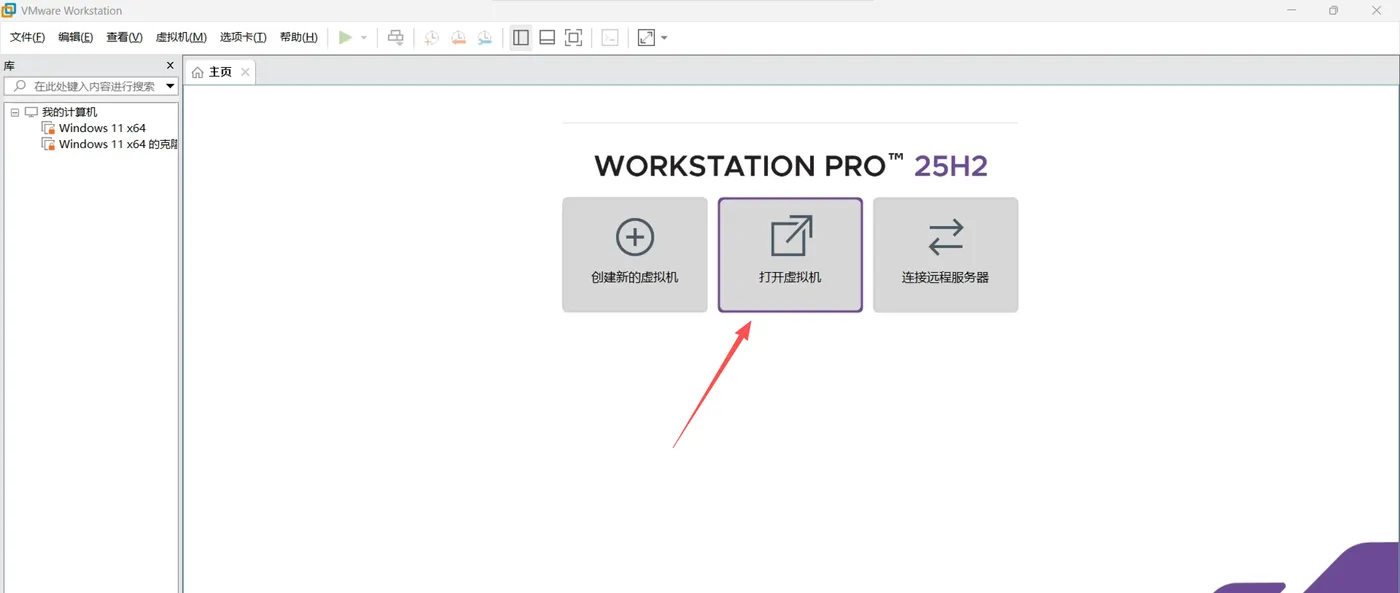Open the 编辑(E) menu

click(76, 37)
